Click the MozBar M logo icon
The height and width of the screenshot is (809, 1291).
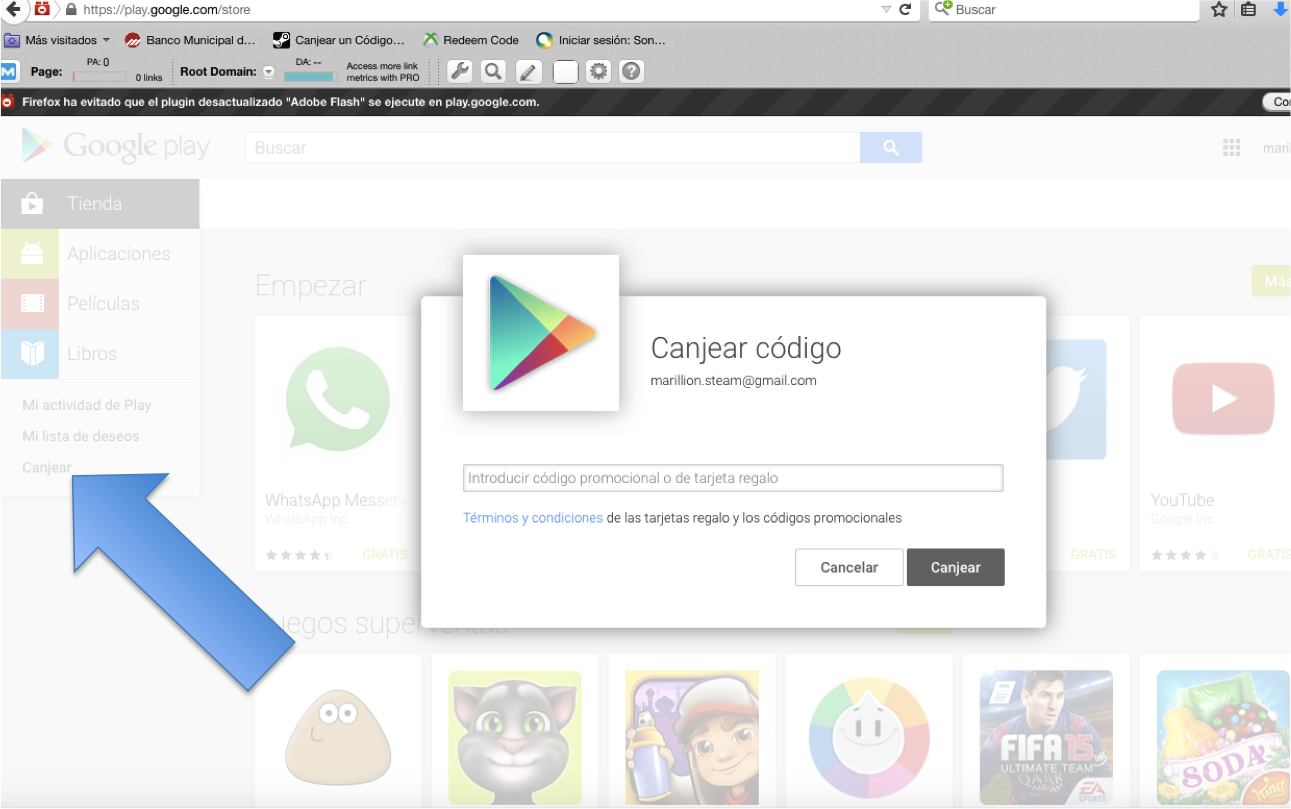[9, 71]
